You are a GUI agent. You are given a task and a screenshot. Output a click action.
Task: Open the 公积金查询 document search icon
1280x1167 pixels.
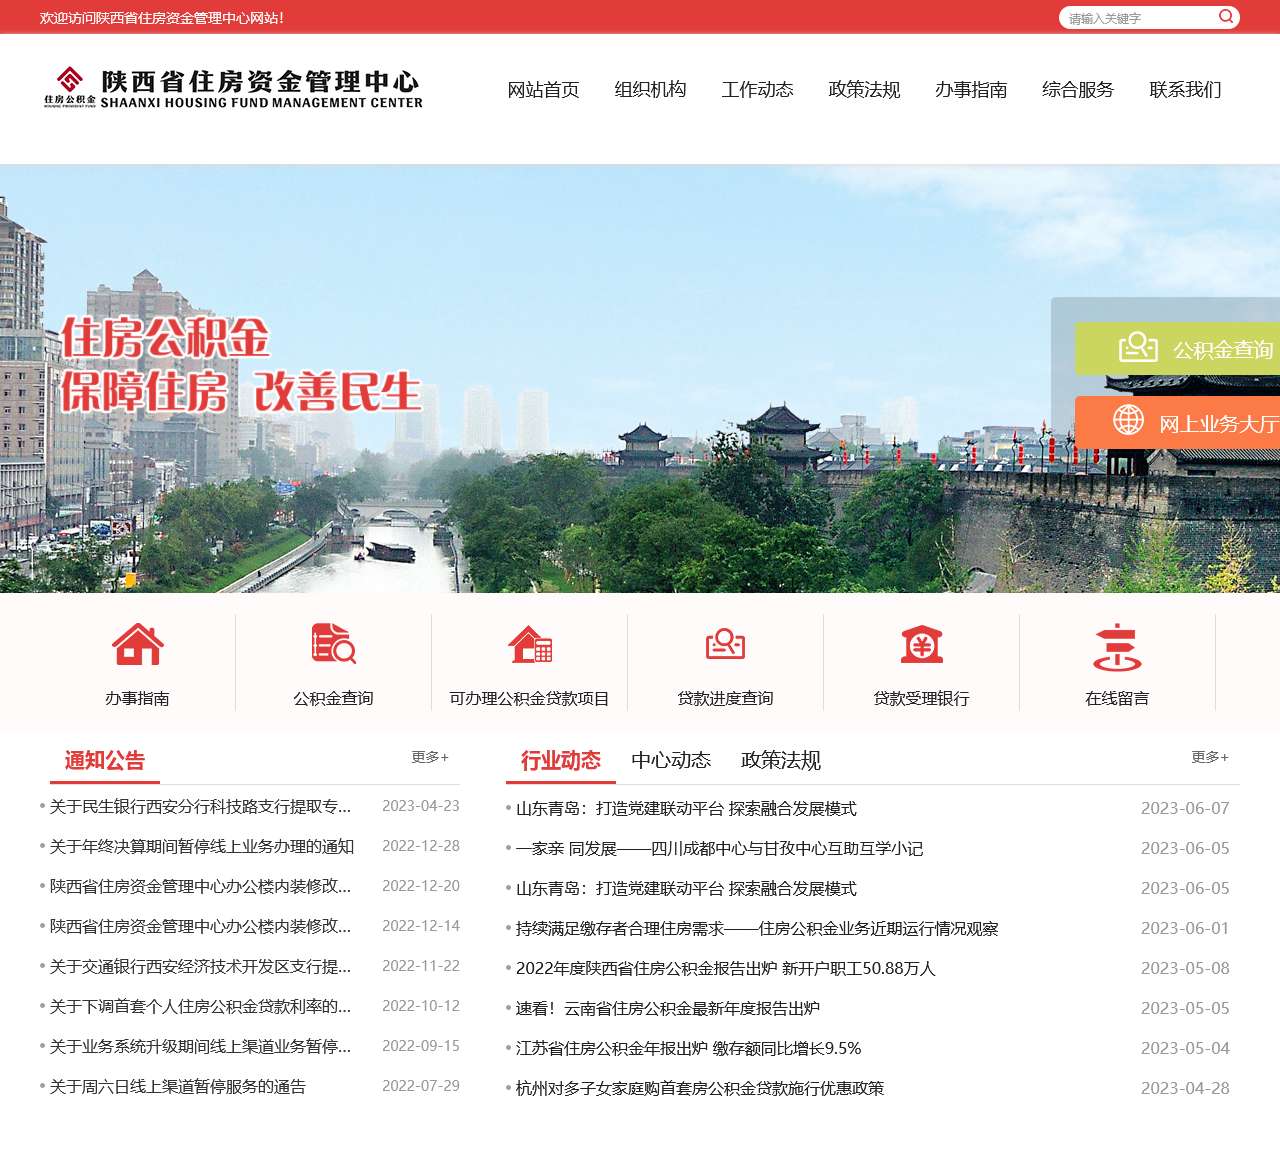334,644
